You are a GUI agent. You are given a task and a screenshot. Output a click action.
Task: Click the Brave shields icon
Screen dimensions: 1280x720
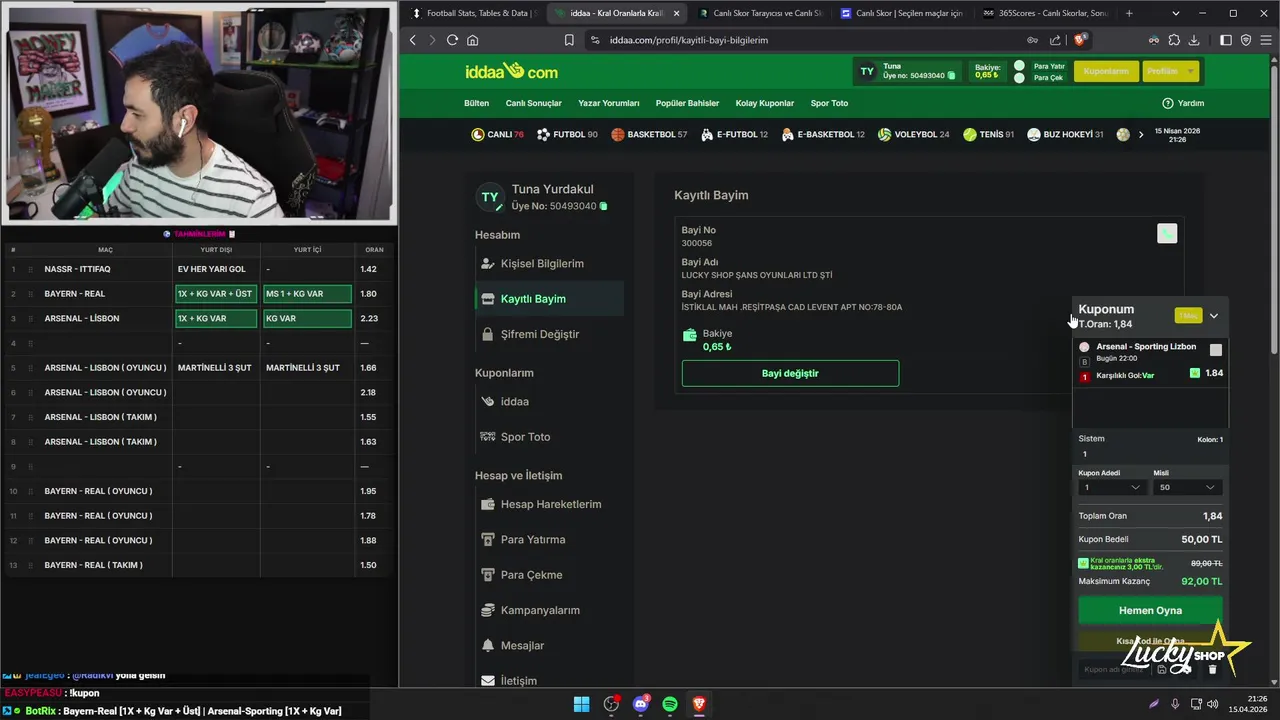(1080, 40)
